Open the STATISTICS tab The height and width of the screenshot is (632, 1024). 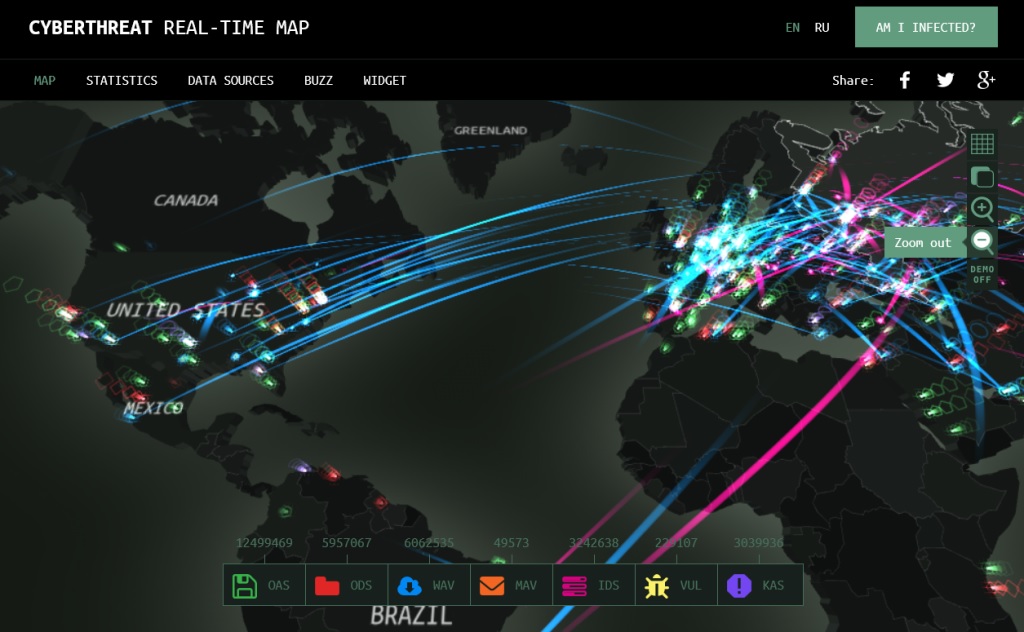(122, 80)
